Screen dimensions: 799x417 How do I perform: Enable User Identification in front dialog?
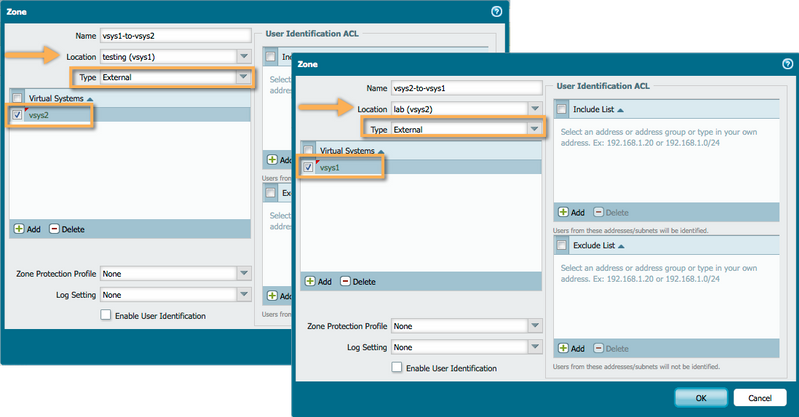click(398, 368)
